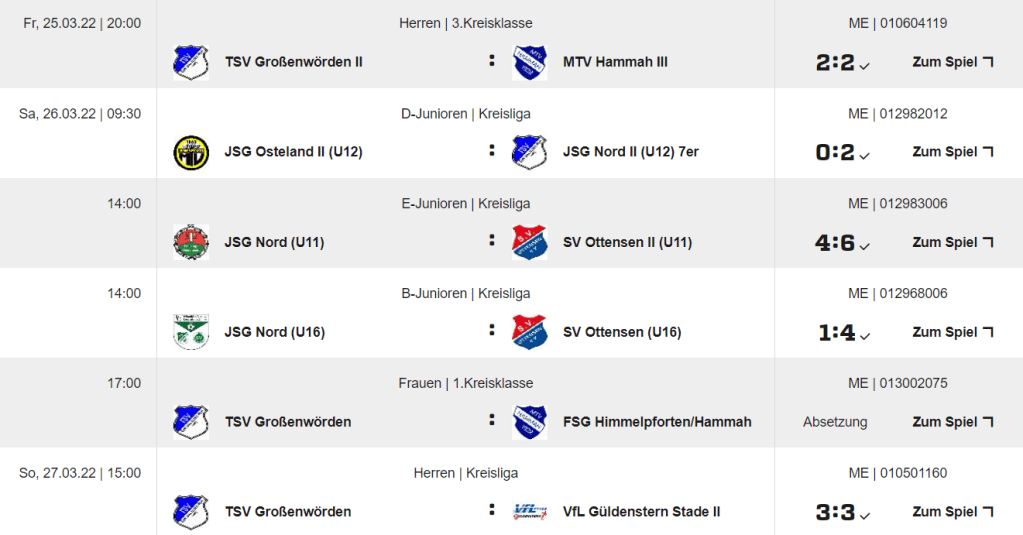Expand the 0:2 result chevron

[x=864, y=157]
